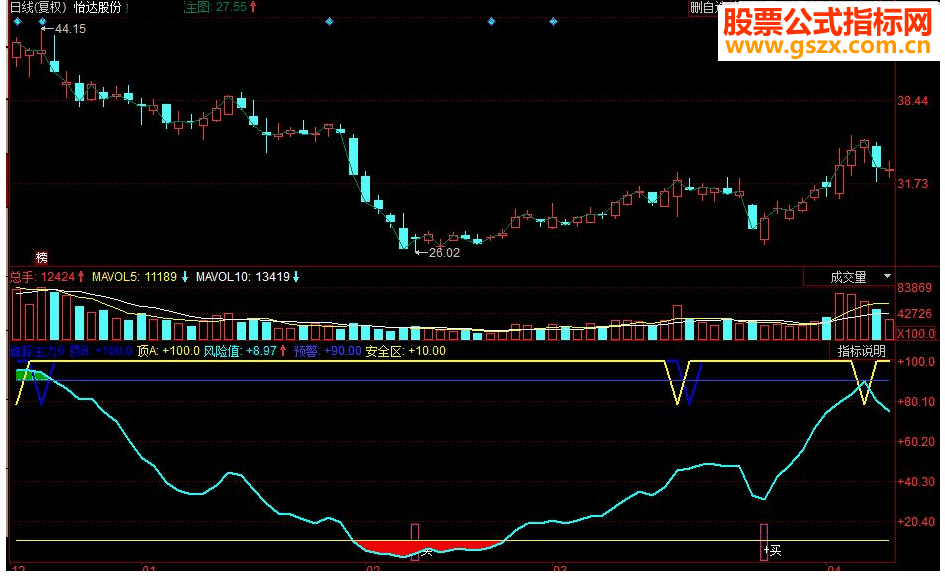Click the first blue diamond info marker
This screenshot has height=576, width=945.
(x=17, y=22)
